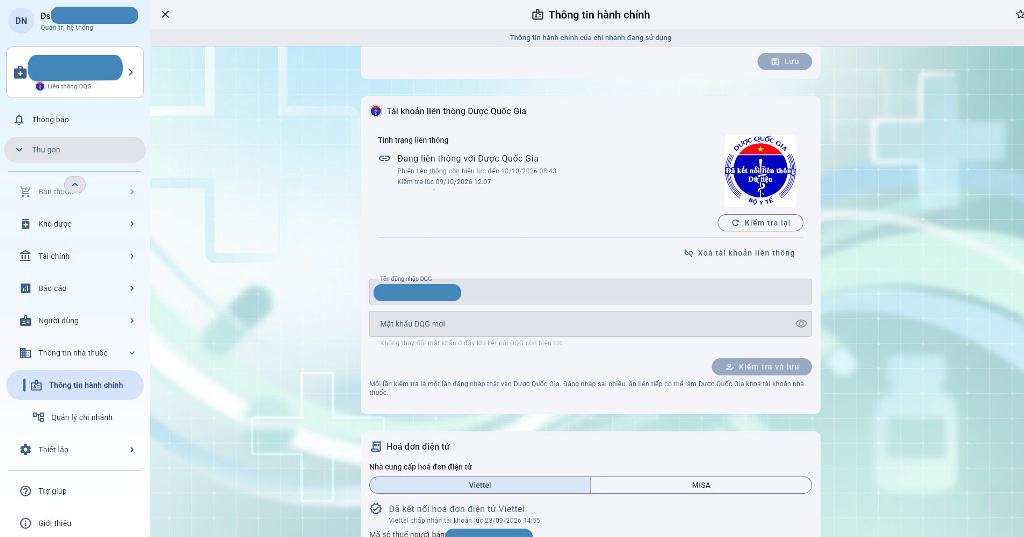Click Nhà cung cấp hoá đơn điện tử text
Screen dimensions: 1024x537
421,467
